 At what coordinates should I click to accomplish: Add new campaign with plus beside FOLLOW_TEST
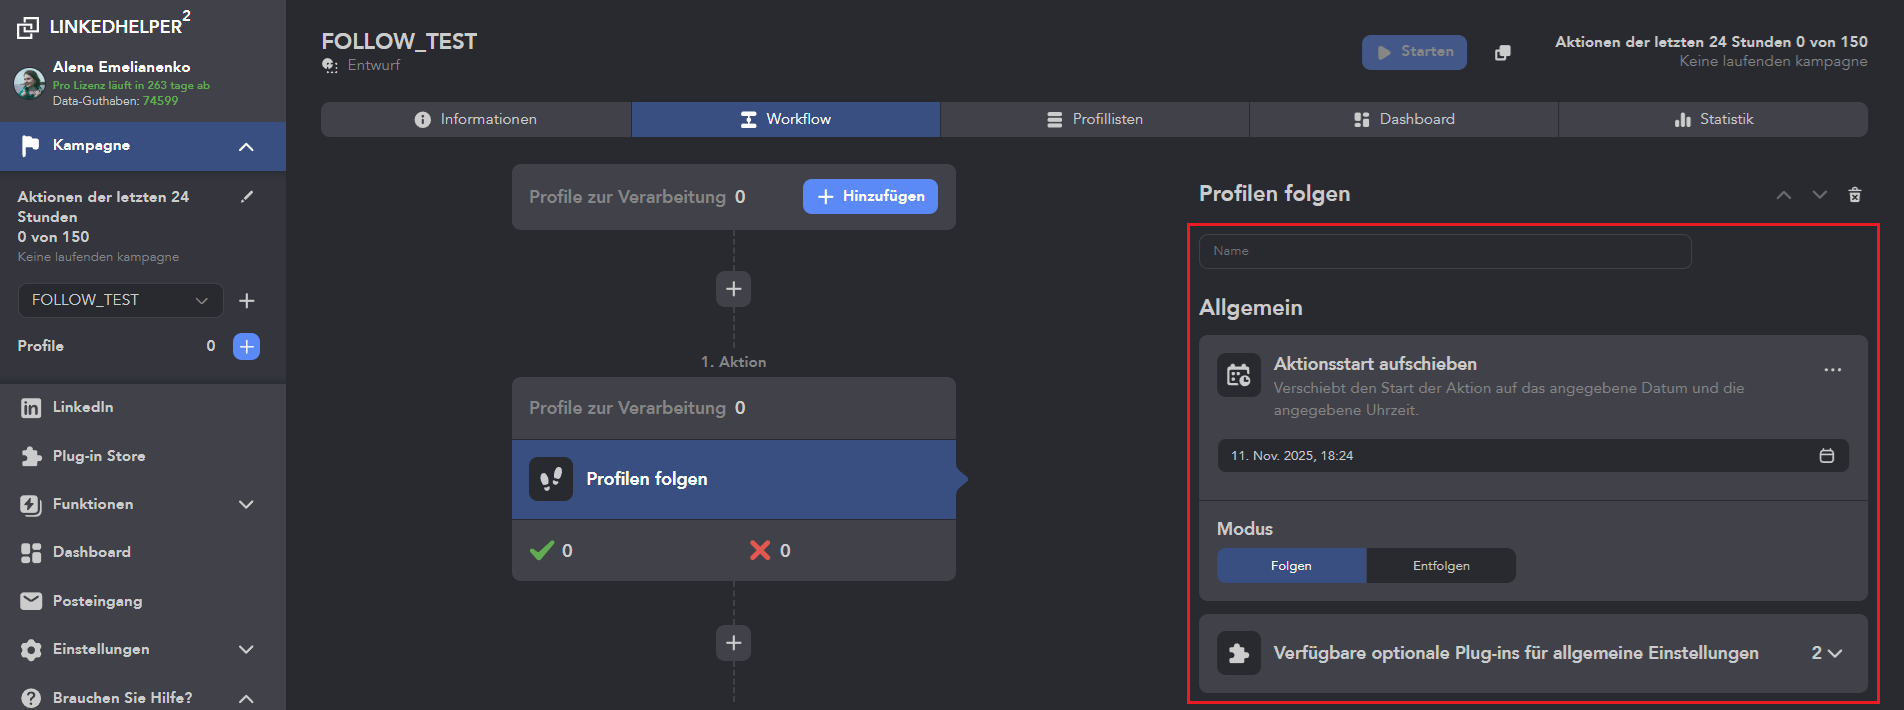(247, 301)
